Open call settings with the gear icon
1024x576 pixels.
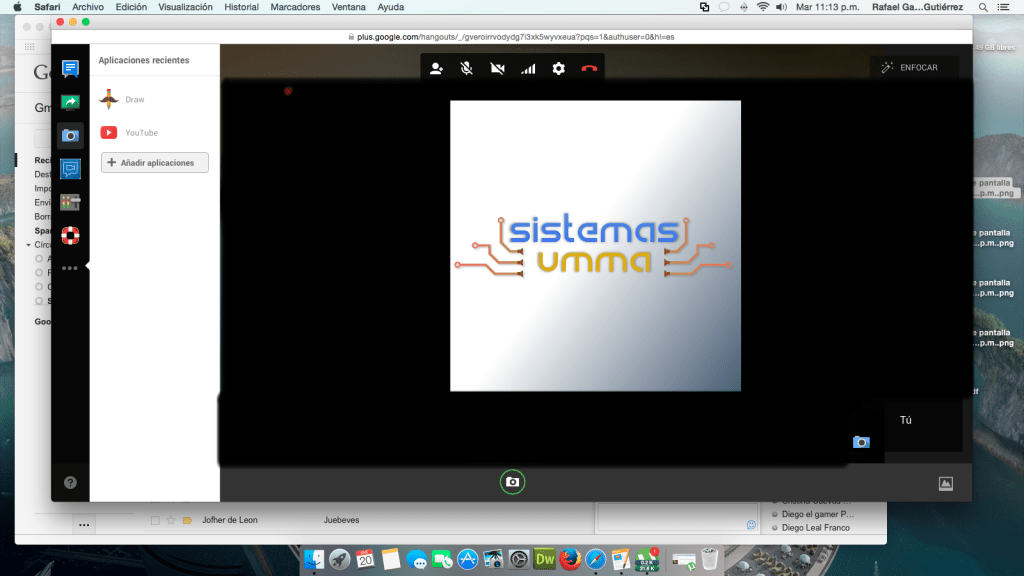coord(558,68)
